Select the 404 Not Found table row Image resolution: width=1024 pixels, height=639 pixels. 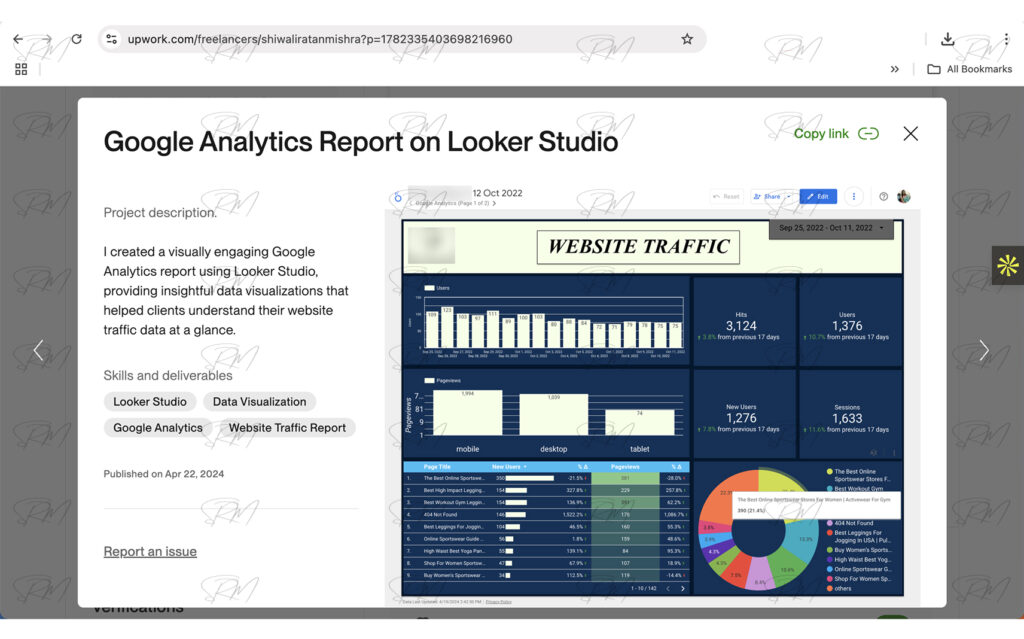(546, 515)
